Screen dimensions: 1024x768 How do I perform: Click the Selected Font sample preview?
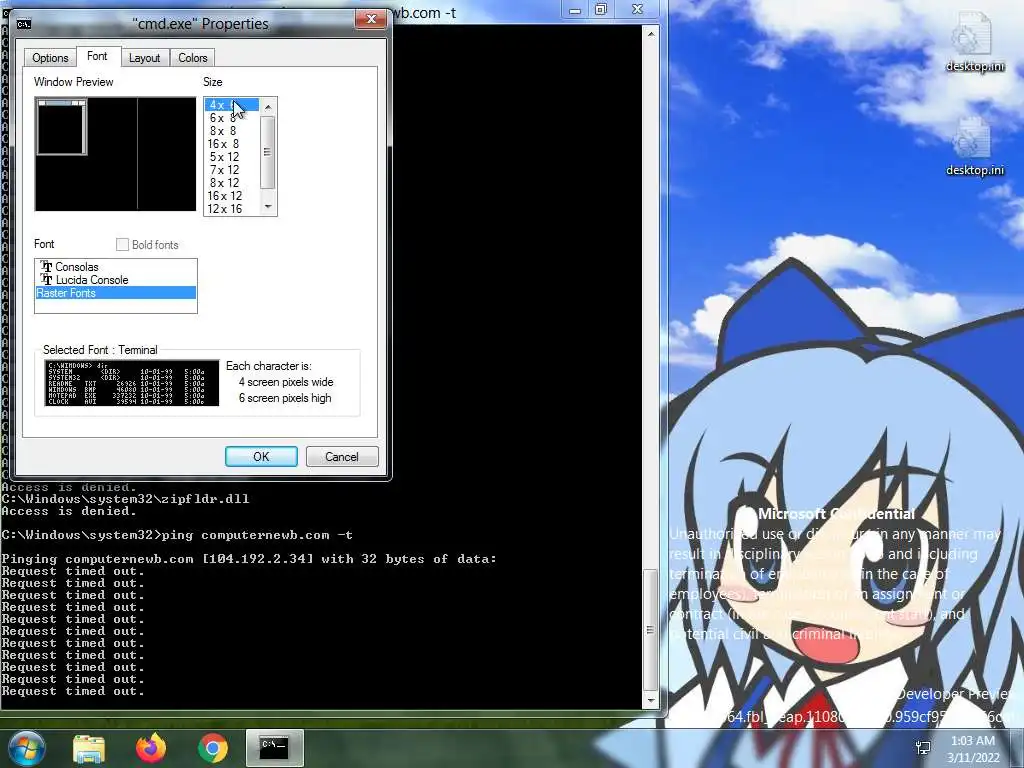(132, 383)
